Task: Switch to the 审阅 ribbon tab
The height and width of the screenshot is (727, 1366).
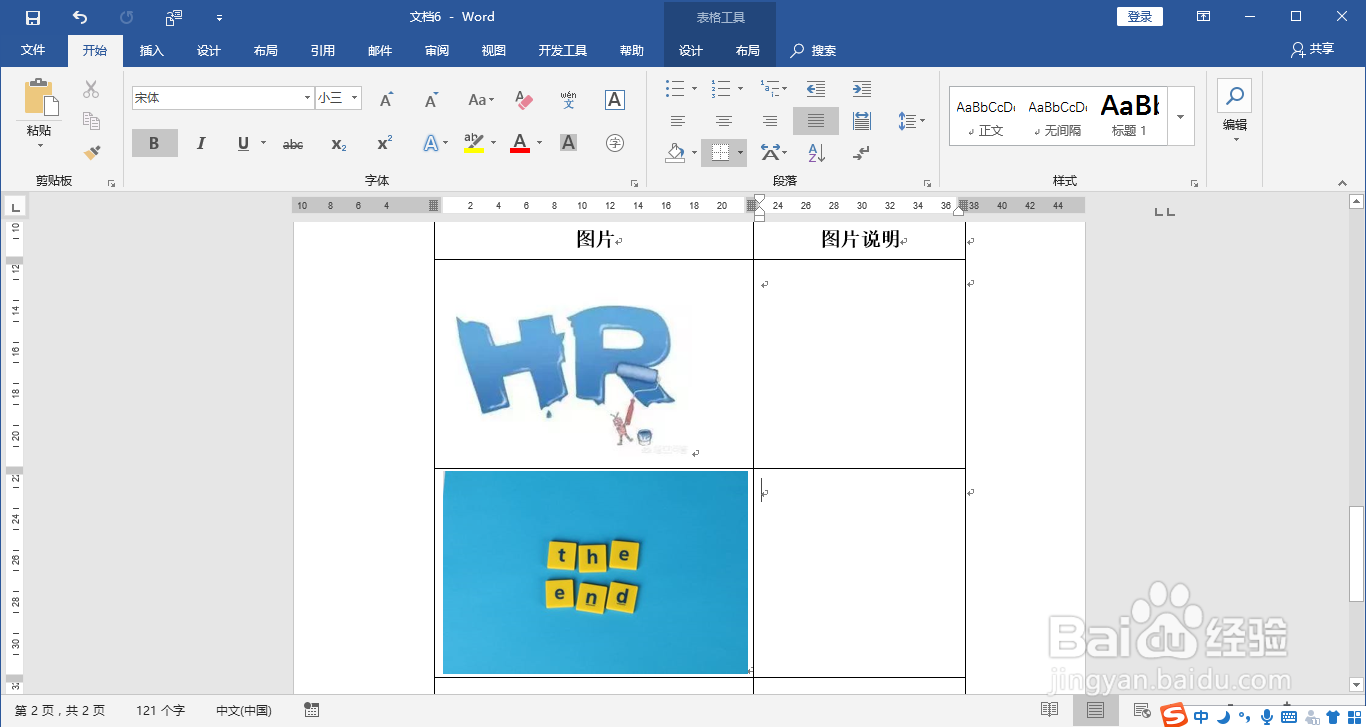Action: 437,50
